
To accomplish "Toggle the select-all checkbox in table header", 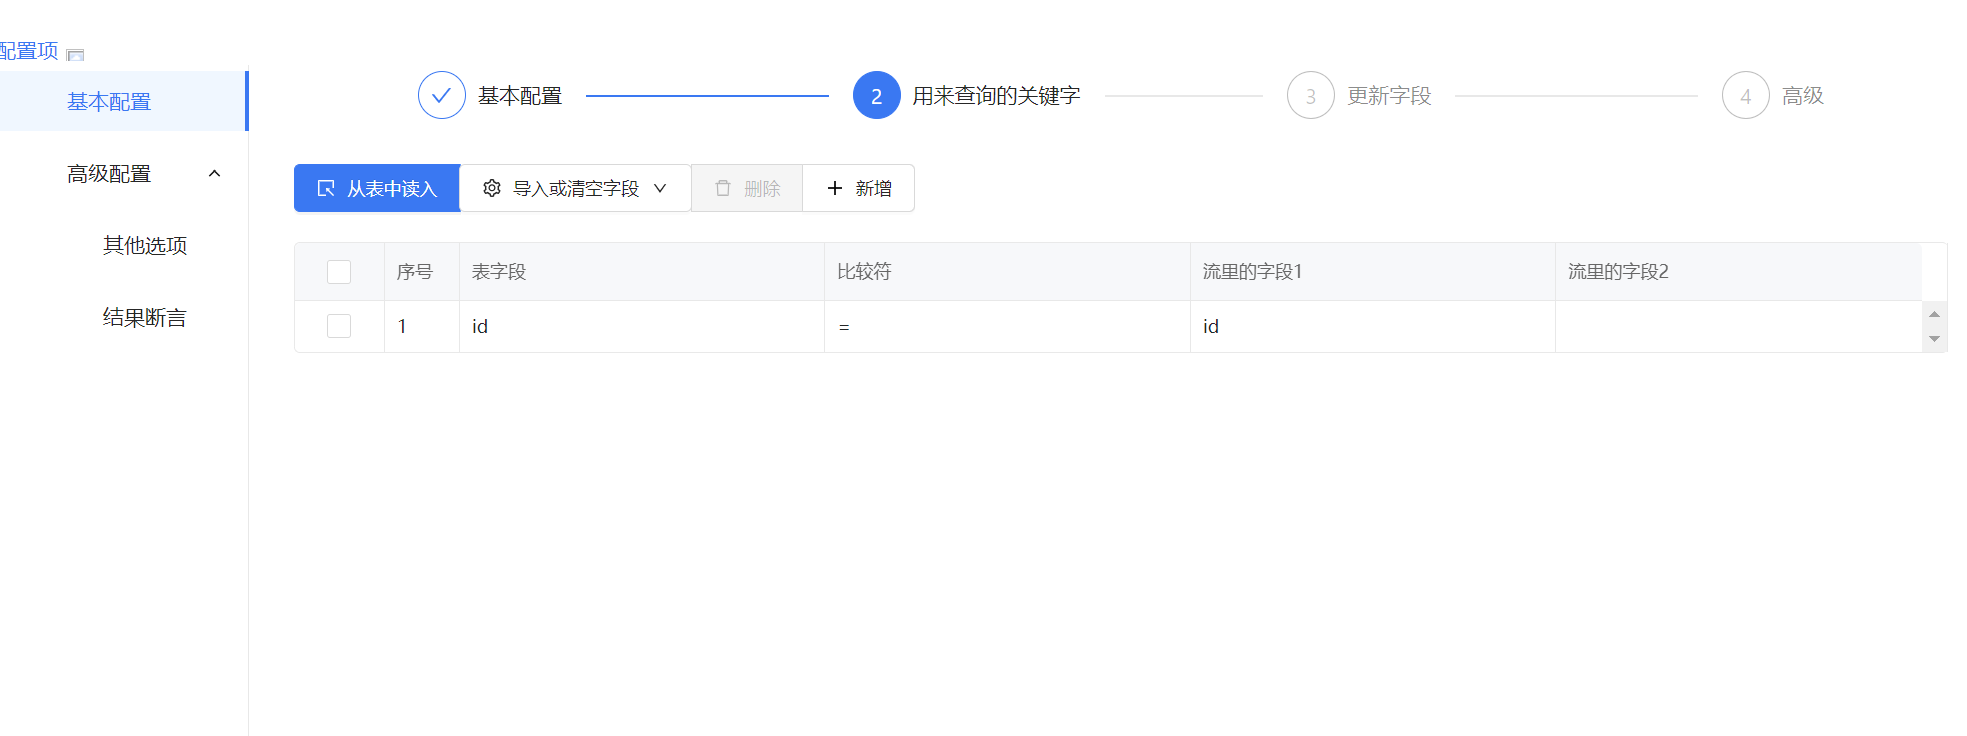I will pyautogui.click(x=339, y=272).
